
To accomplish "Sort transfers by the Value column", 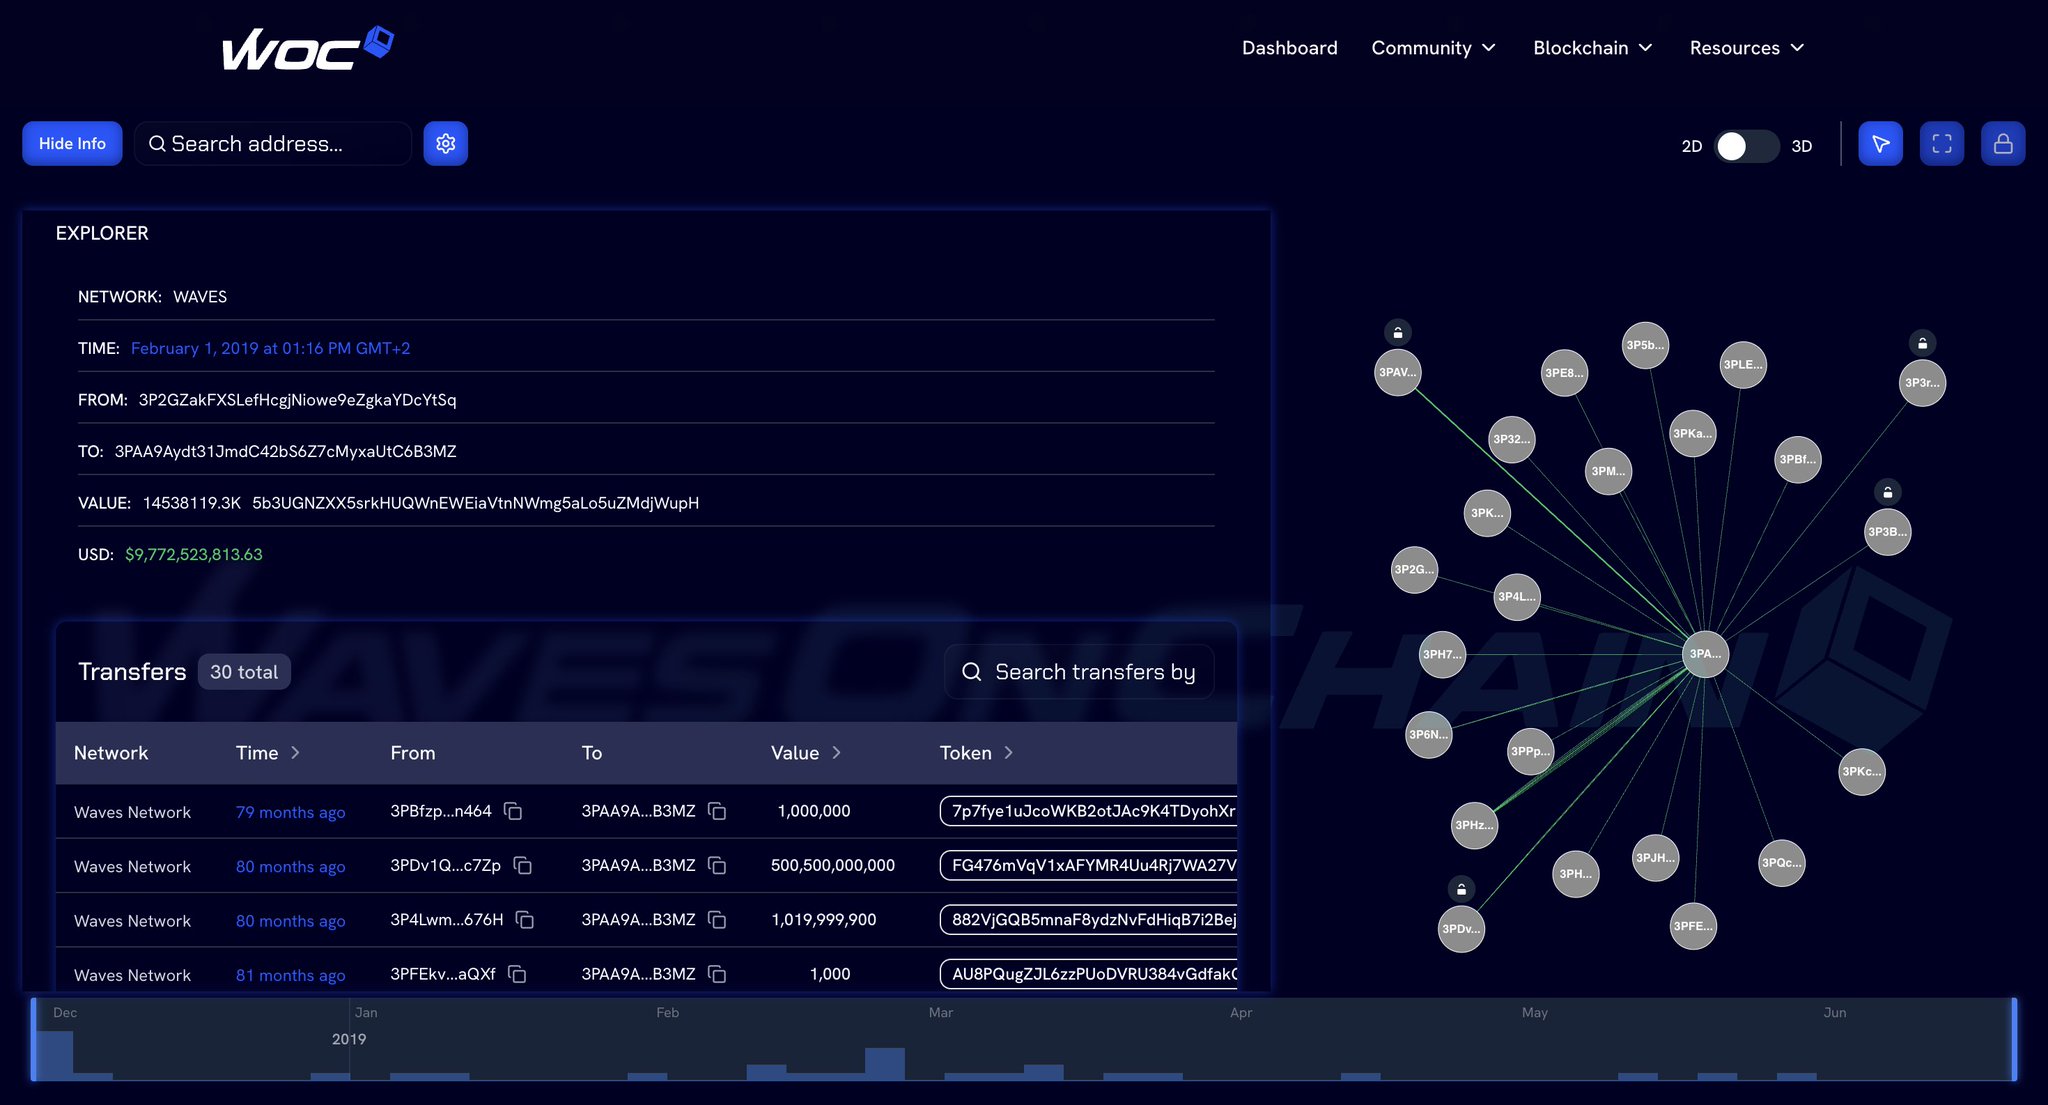I will pos(805,753).
